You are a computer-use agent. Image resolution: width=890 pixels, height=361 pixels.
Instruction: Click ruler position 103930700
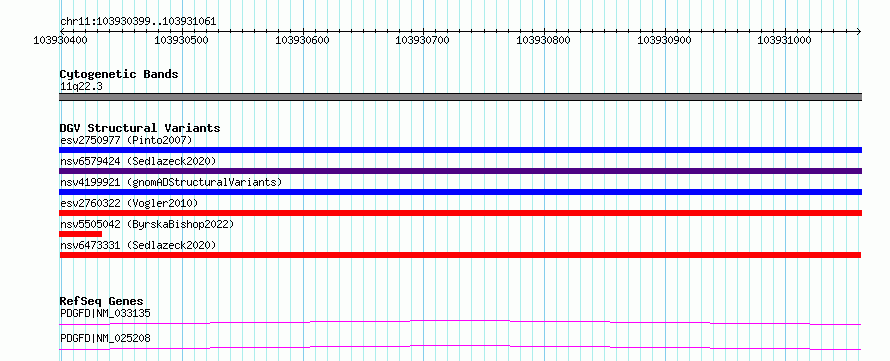click(x=422, y=40)
